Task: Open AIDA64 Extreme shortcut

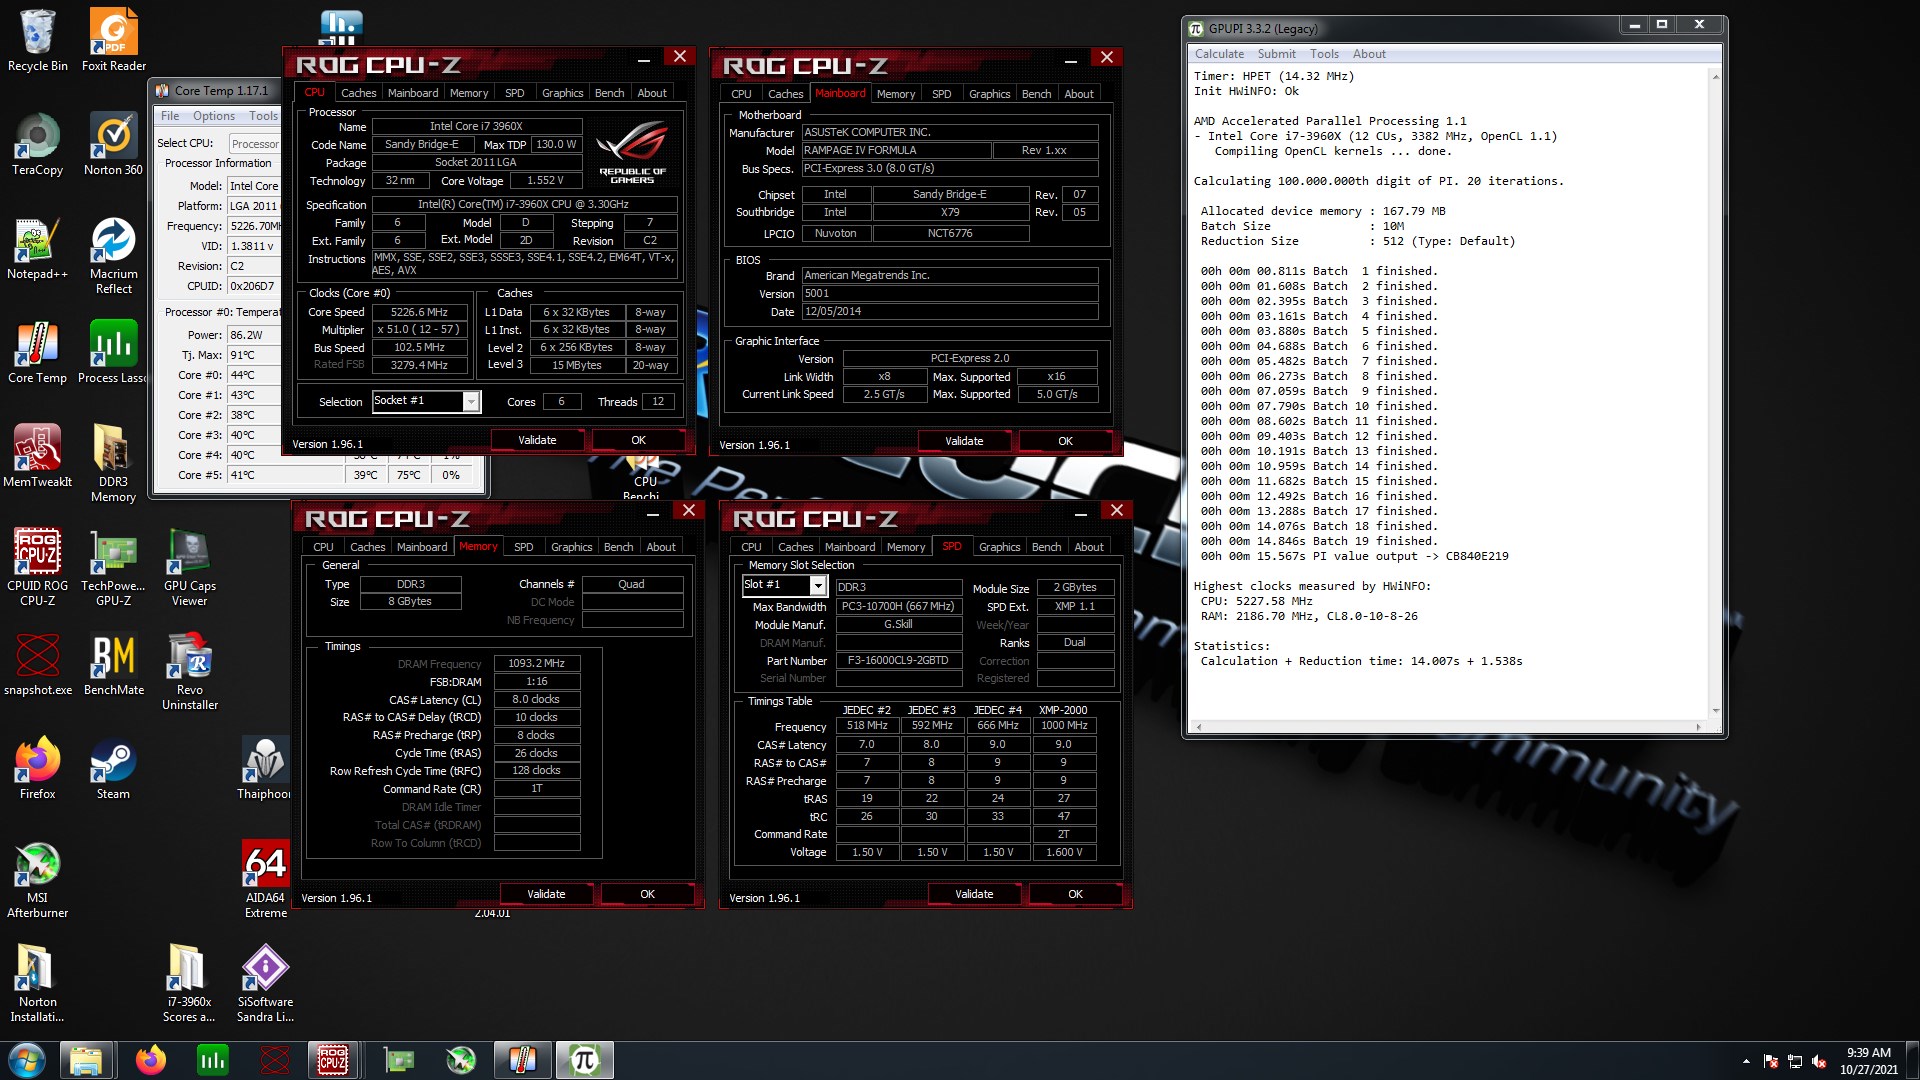Action: pos(266,879)
